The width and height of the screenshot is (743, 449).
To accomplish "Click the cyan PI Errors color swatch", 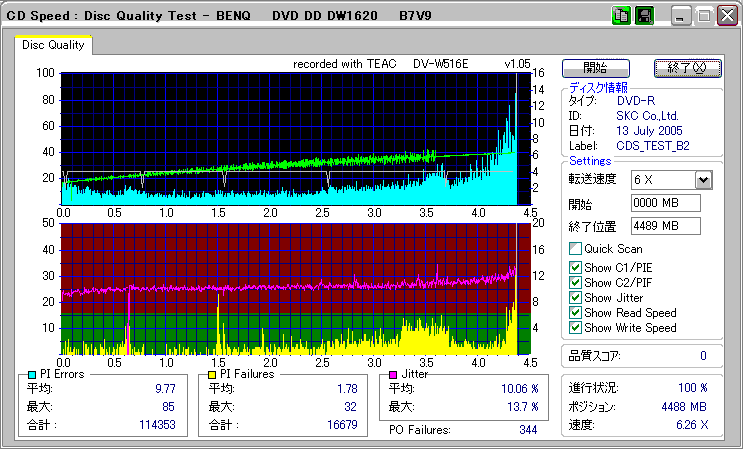I will 32,375.
